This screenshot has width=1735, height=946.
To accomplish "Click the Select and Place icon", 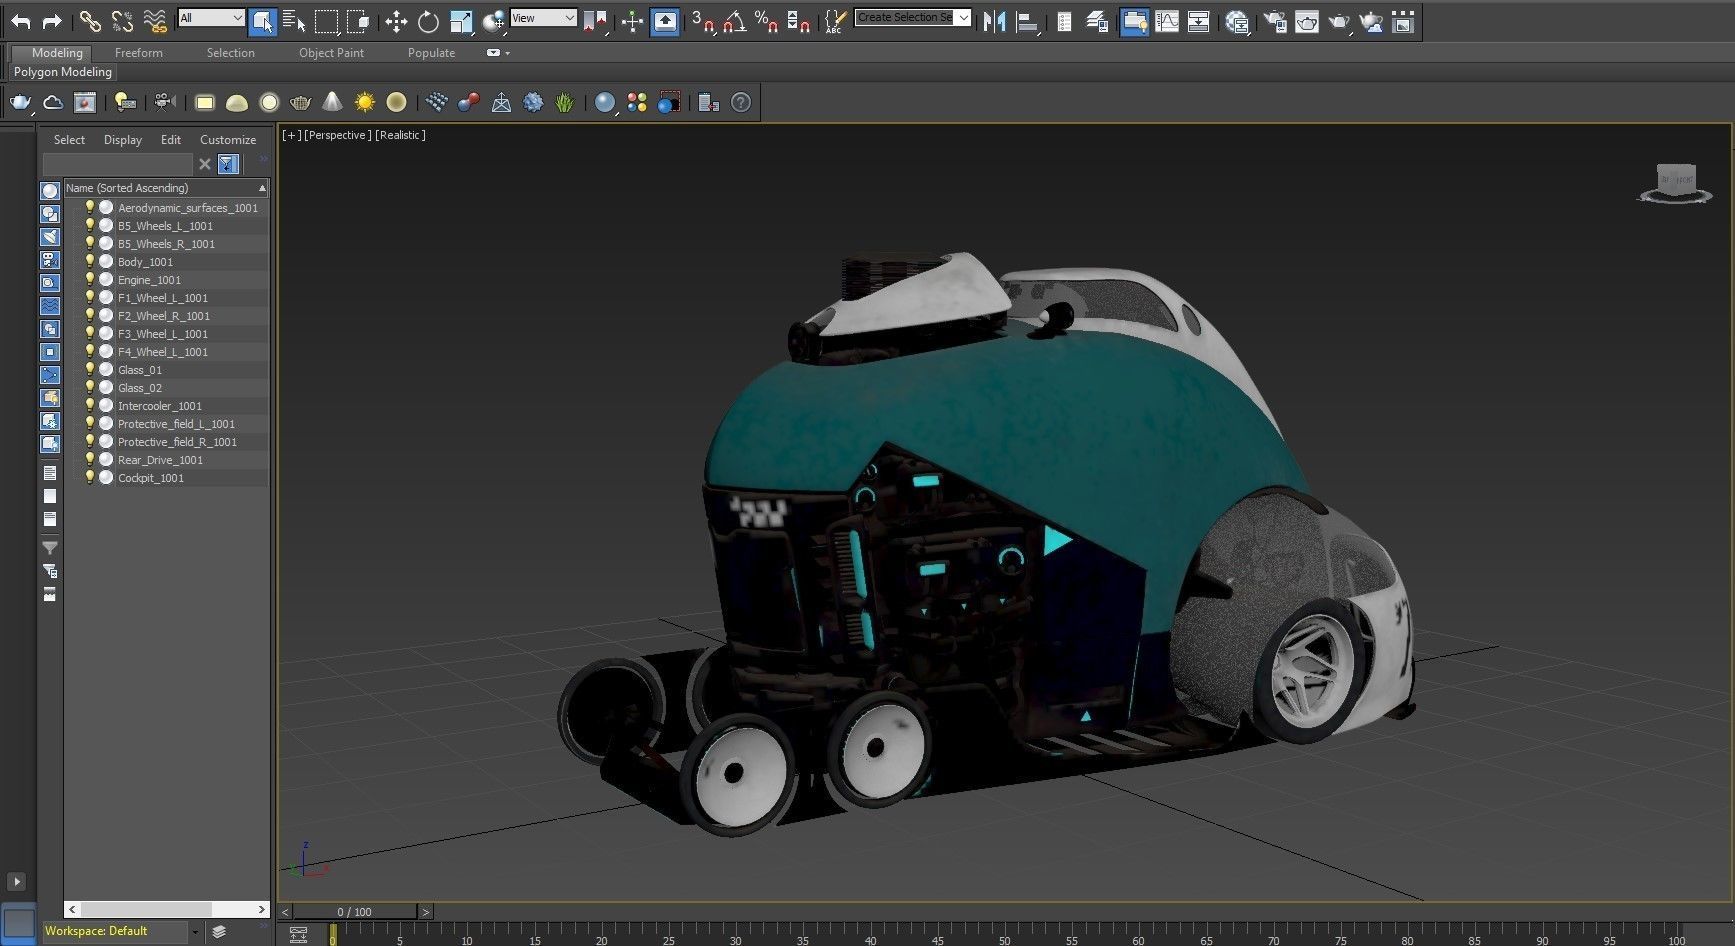I will tap(493, 21).
